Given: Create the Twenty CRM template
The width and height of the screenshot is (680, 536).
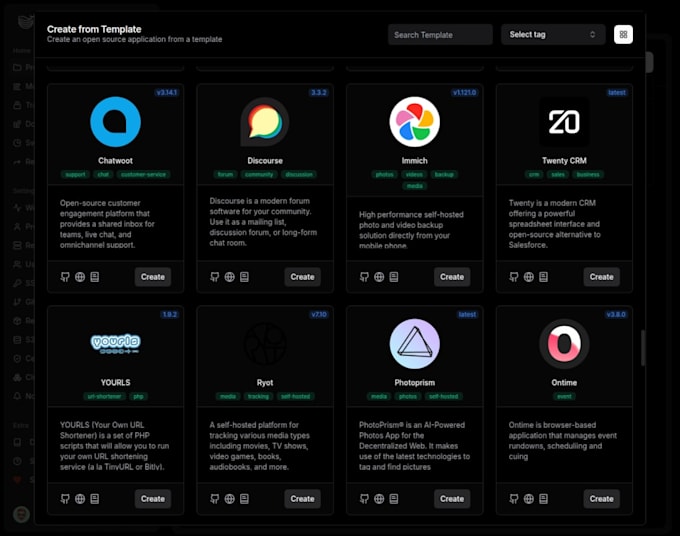Looking at the screenshot, I should [602, 277].
